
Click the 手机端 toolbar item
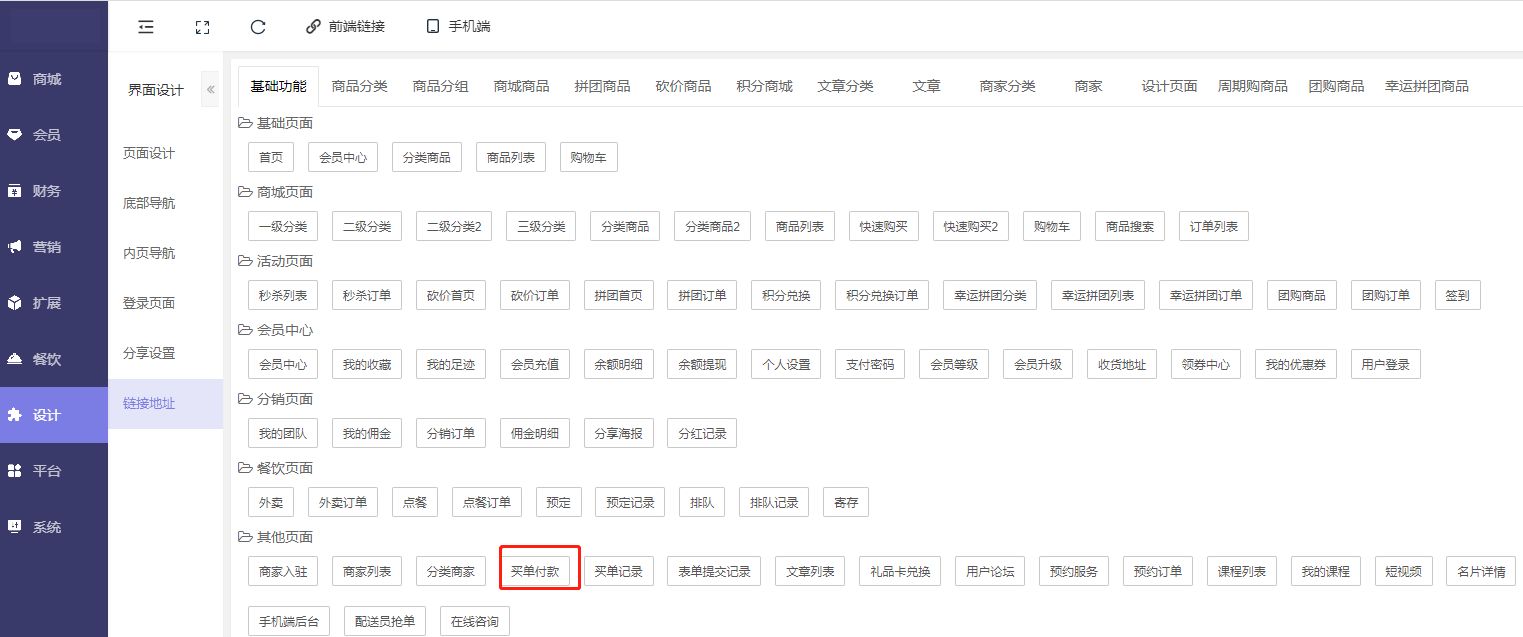(x=459, y=27)
